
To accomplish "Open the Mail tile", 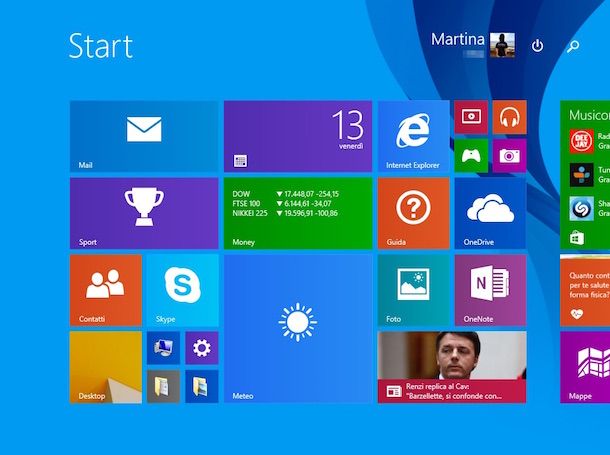I will coord(144,136).
